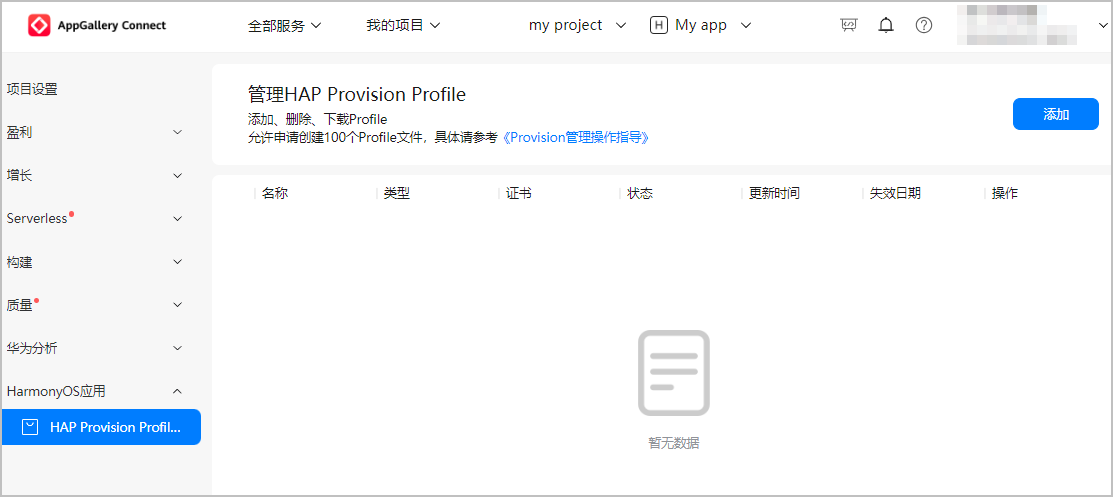Click the 更新时间 column header

click(x=774, y=193)
